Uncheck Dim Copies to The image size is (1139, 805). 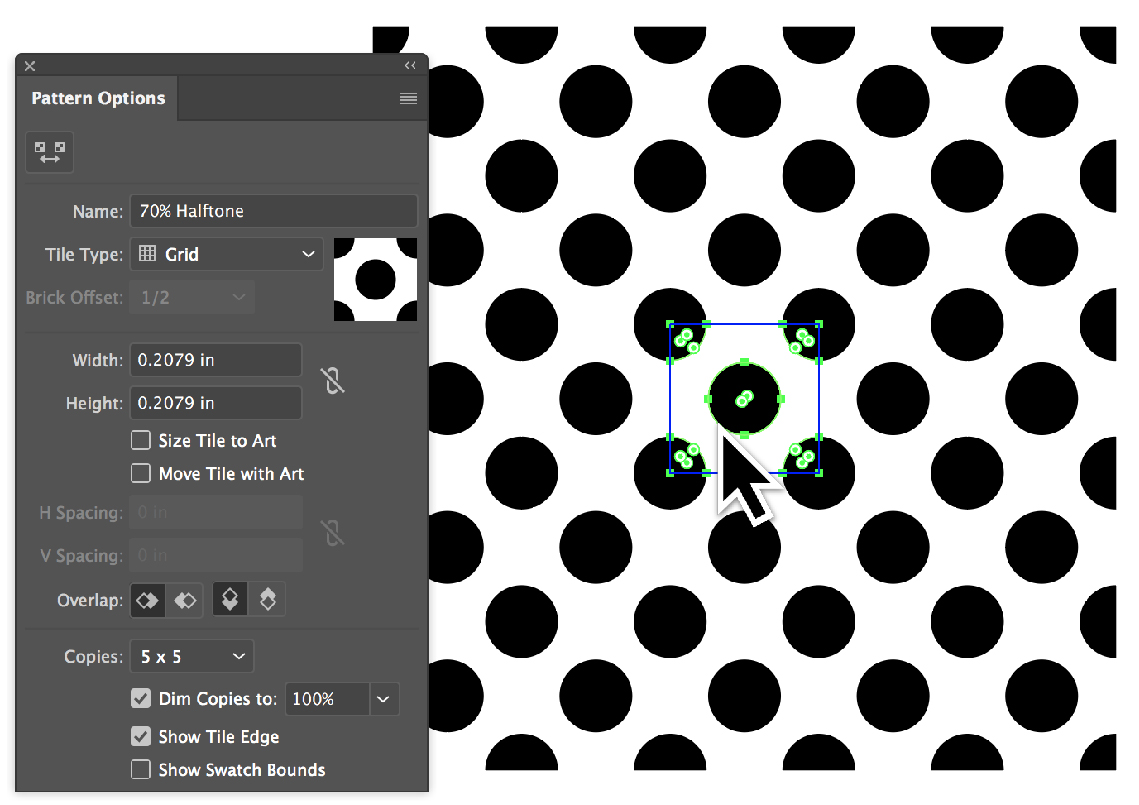141,698
